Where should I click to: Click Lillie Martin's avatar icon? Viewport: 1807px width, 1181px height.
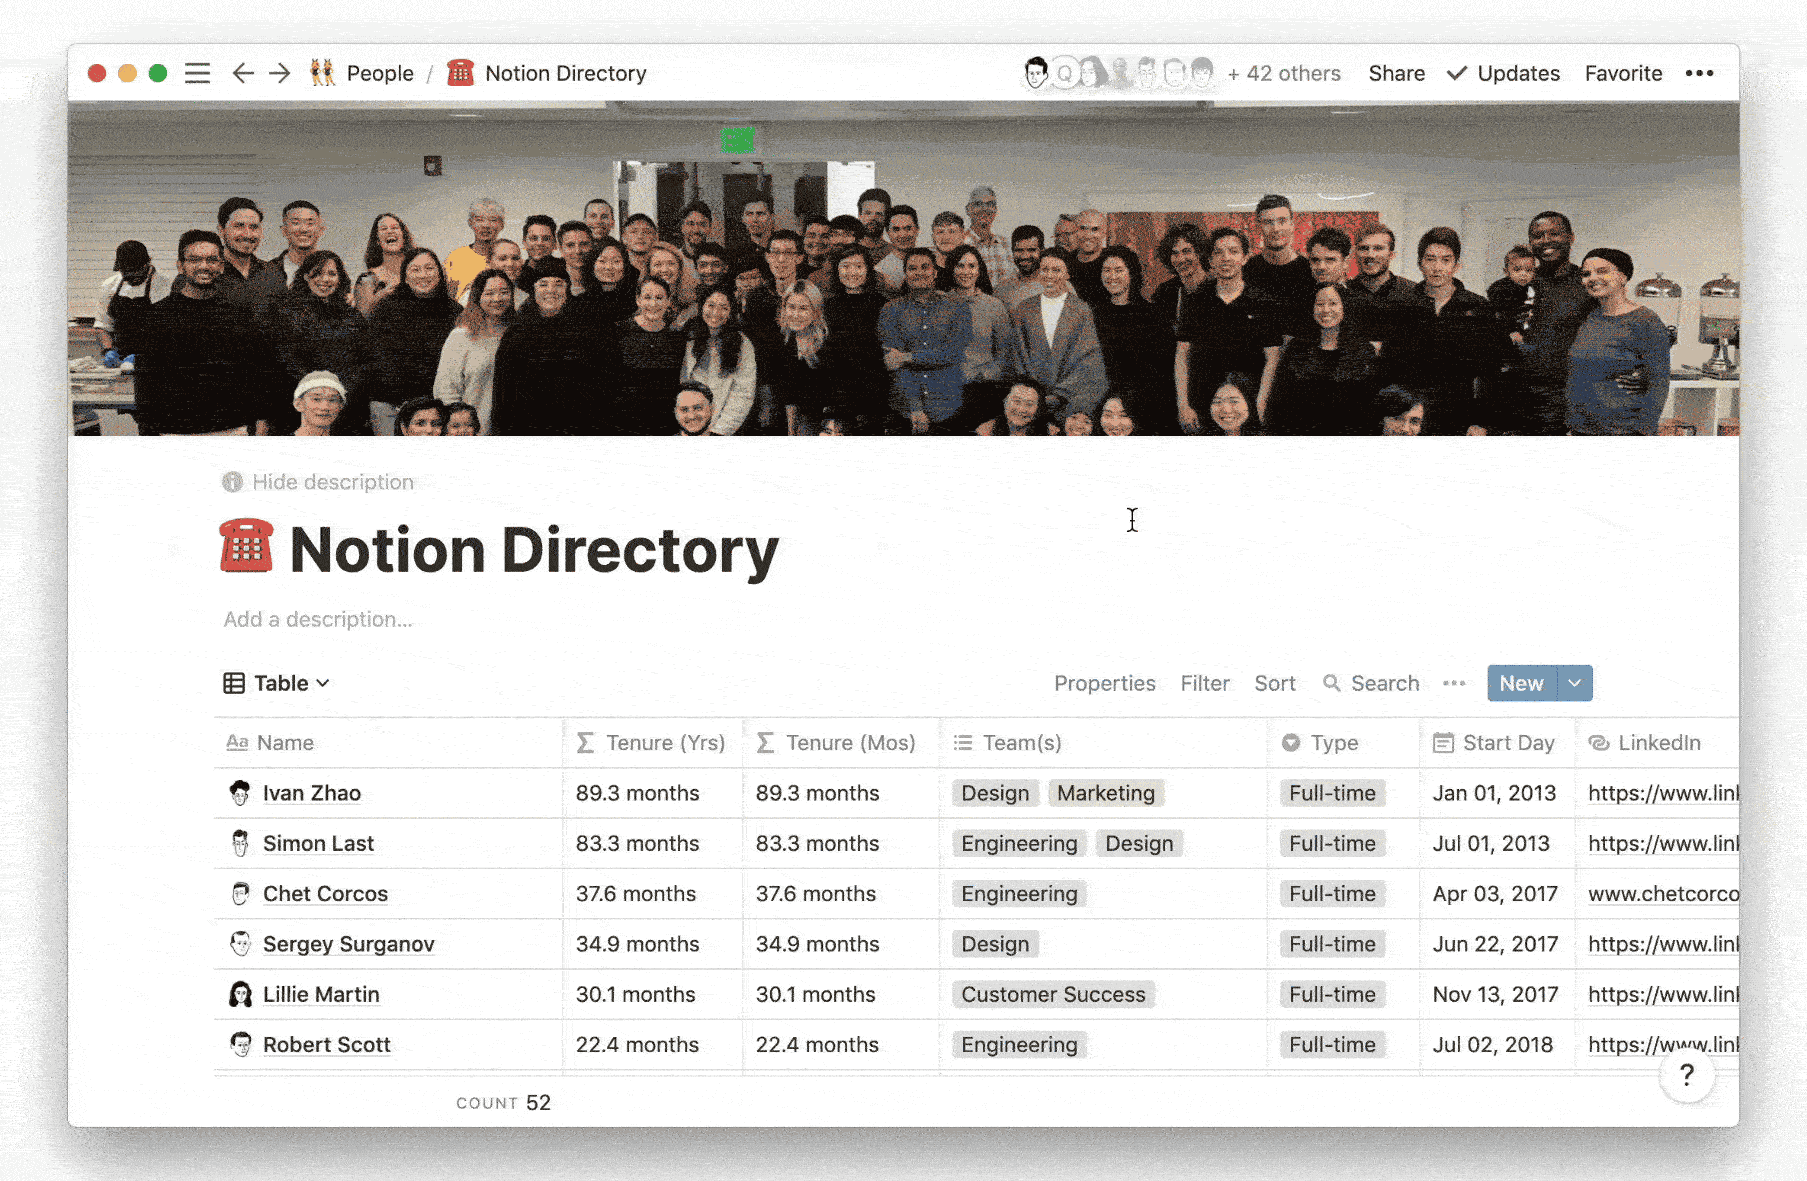pyautogui.click(x=240, y=994)
